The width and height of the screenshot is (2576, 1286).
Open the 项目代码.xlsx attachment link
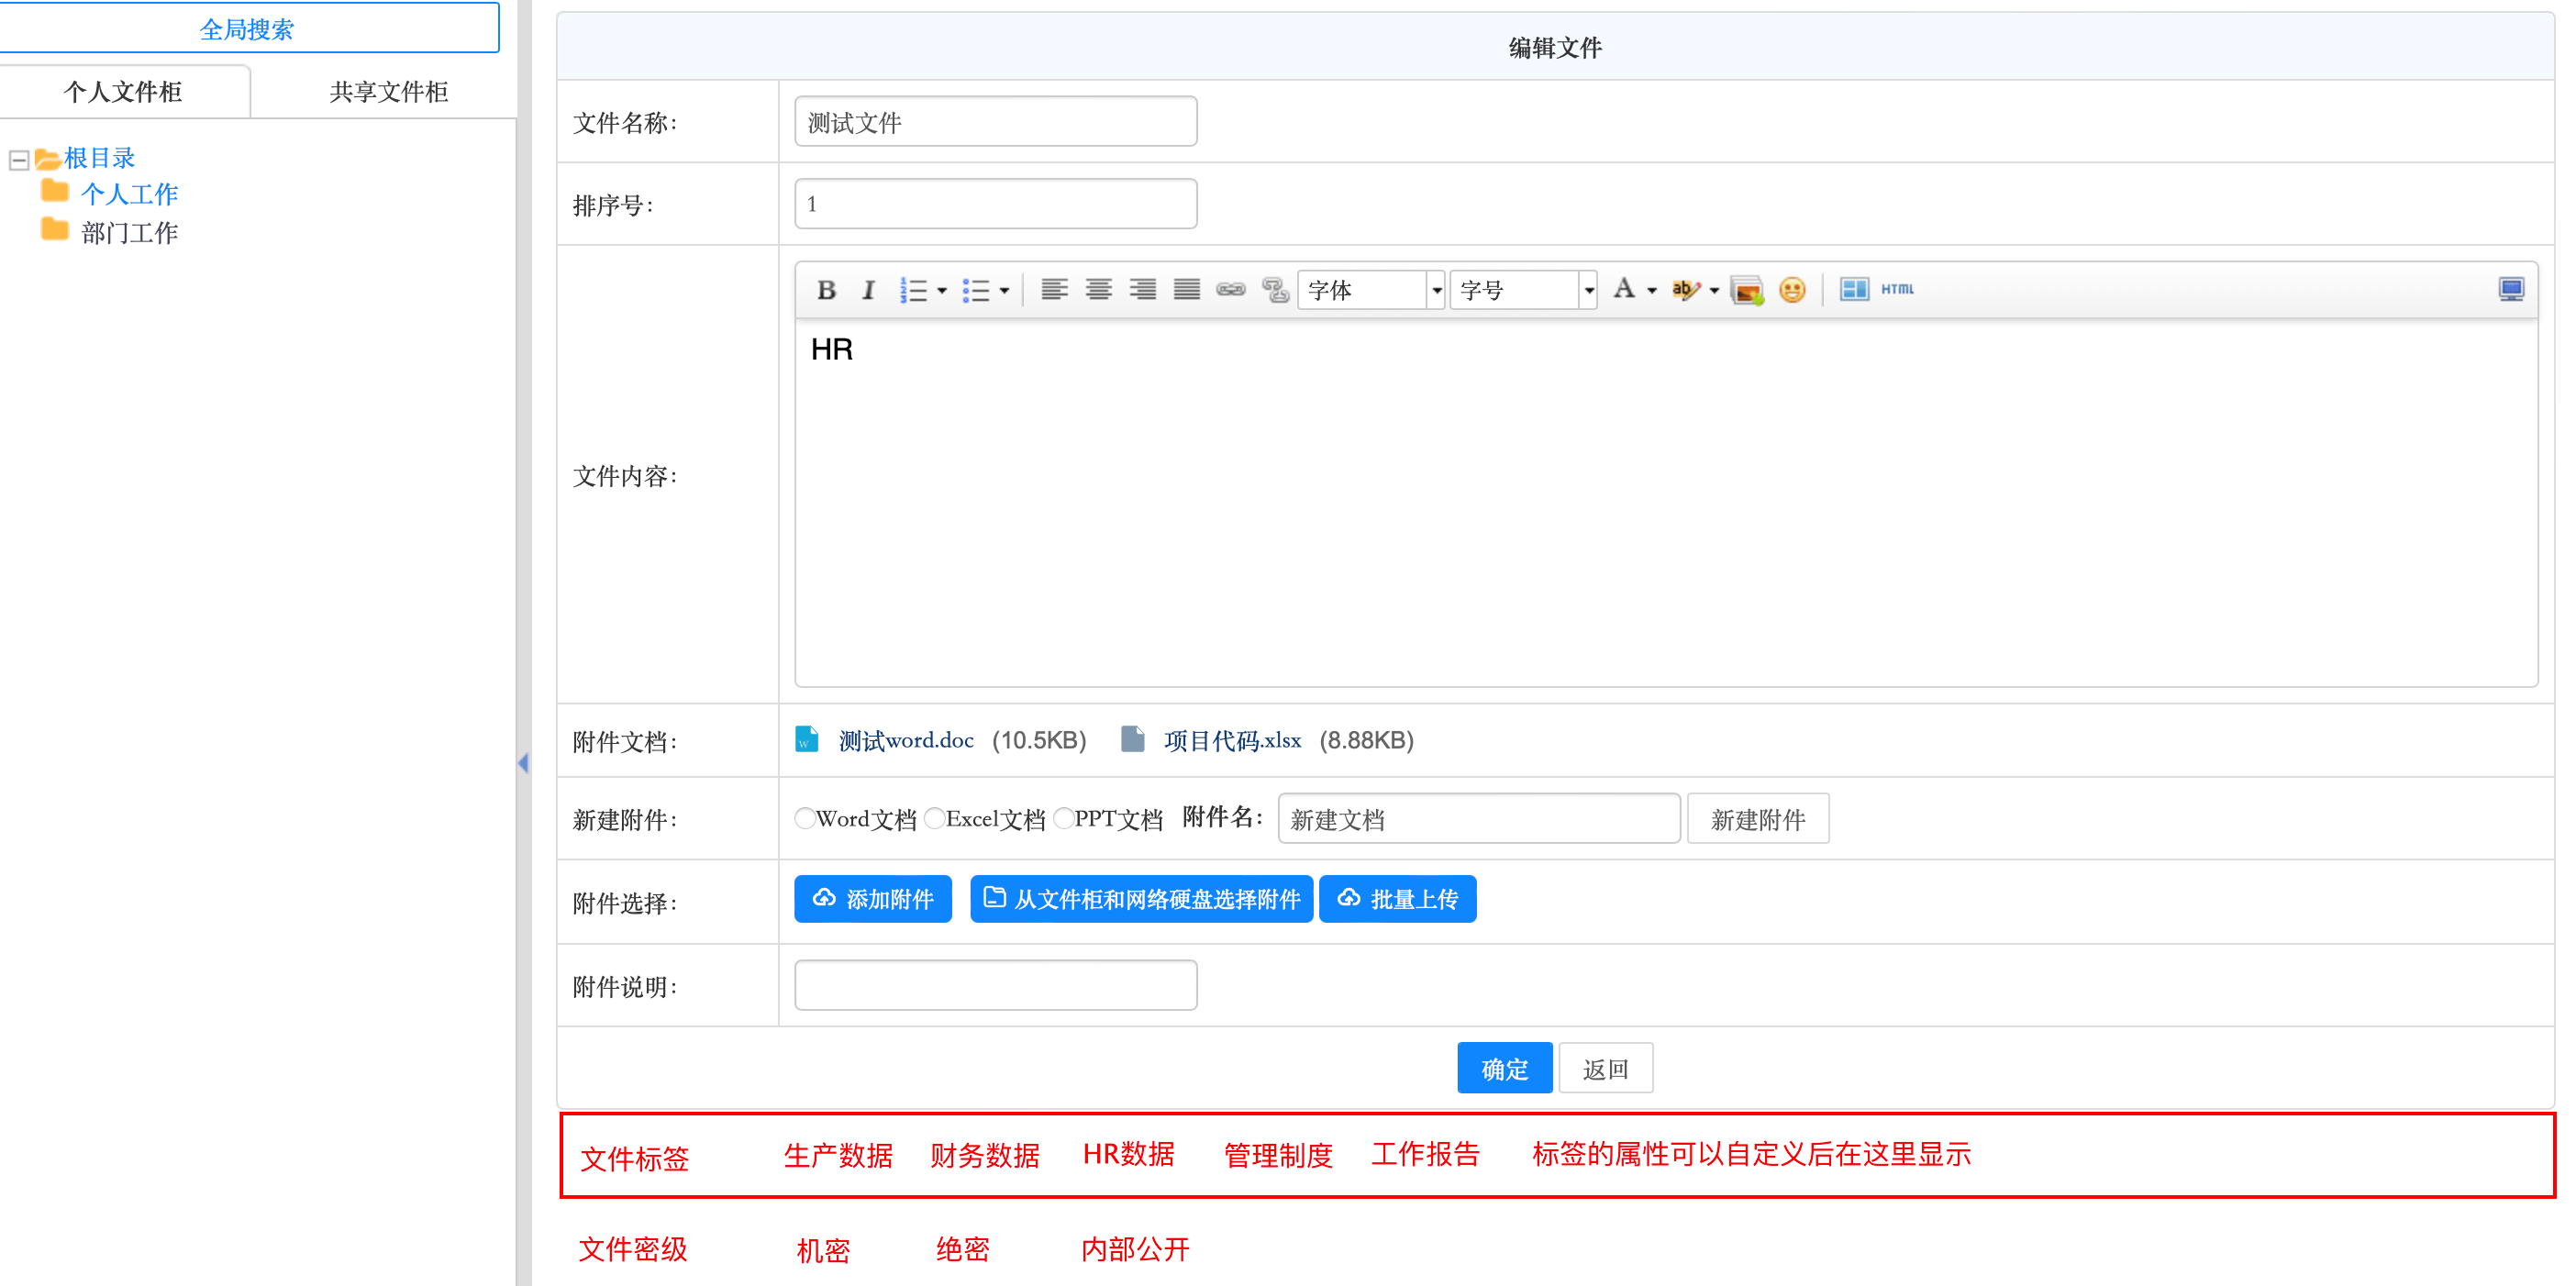(x=1232, y=740)
